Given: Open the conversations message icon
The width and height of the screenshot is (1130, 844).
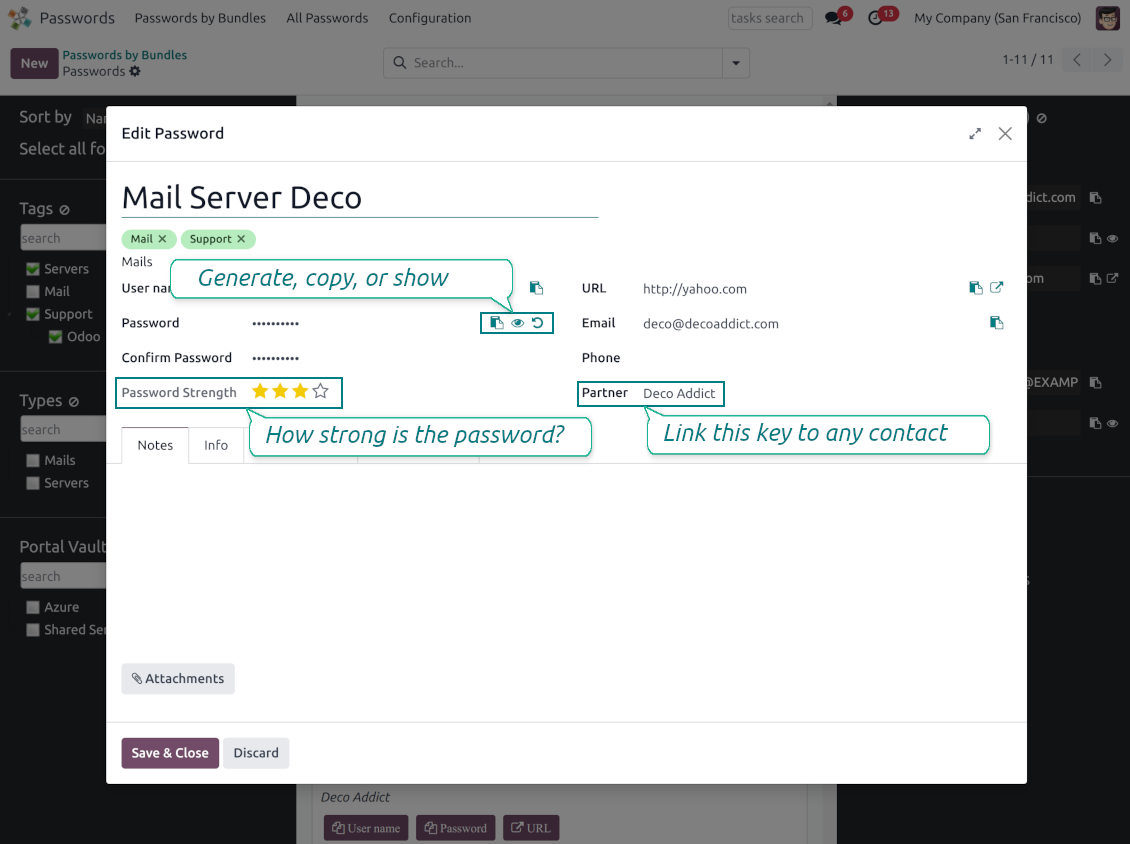Looking at the screenshot, I should [x=833, y=18].
